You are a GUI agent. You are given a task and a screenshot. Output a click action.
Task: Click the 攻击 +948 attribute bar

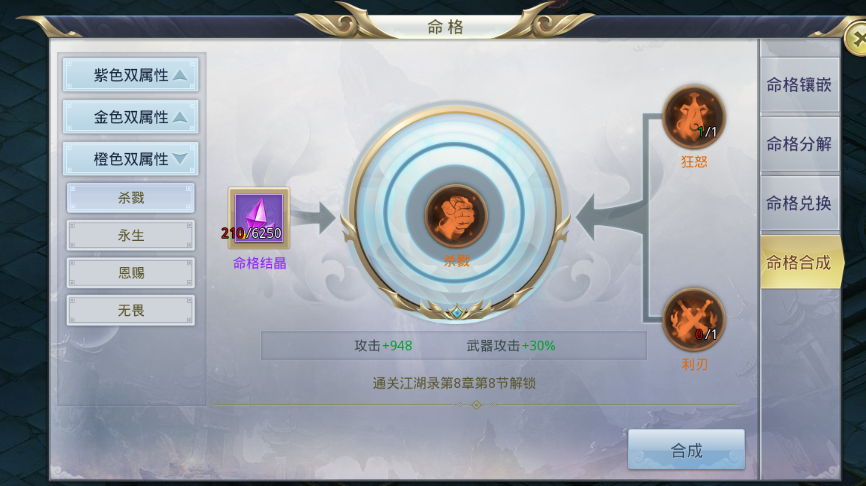click(453, 346)
